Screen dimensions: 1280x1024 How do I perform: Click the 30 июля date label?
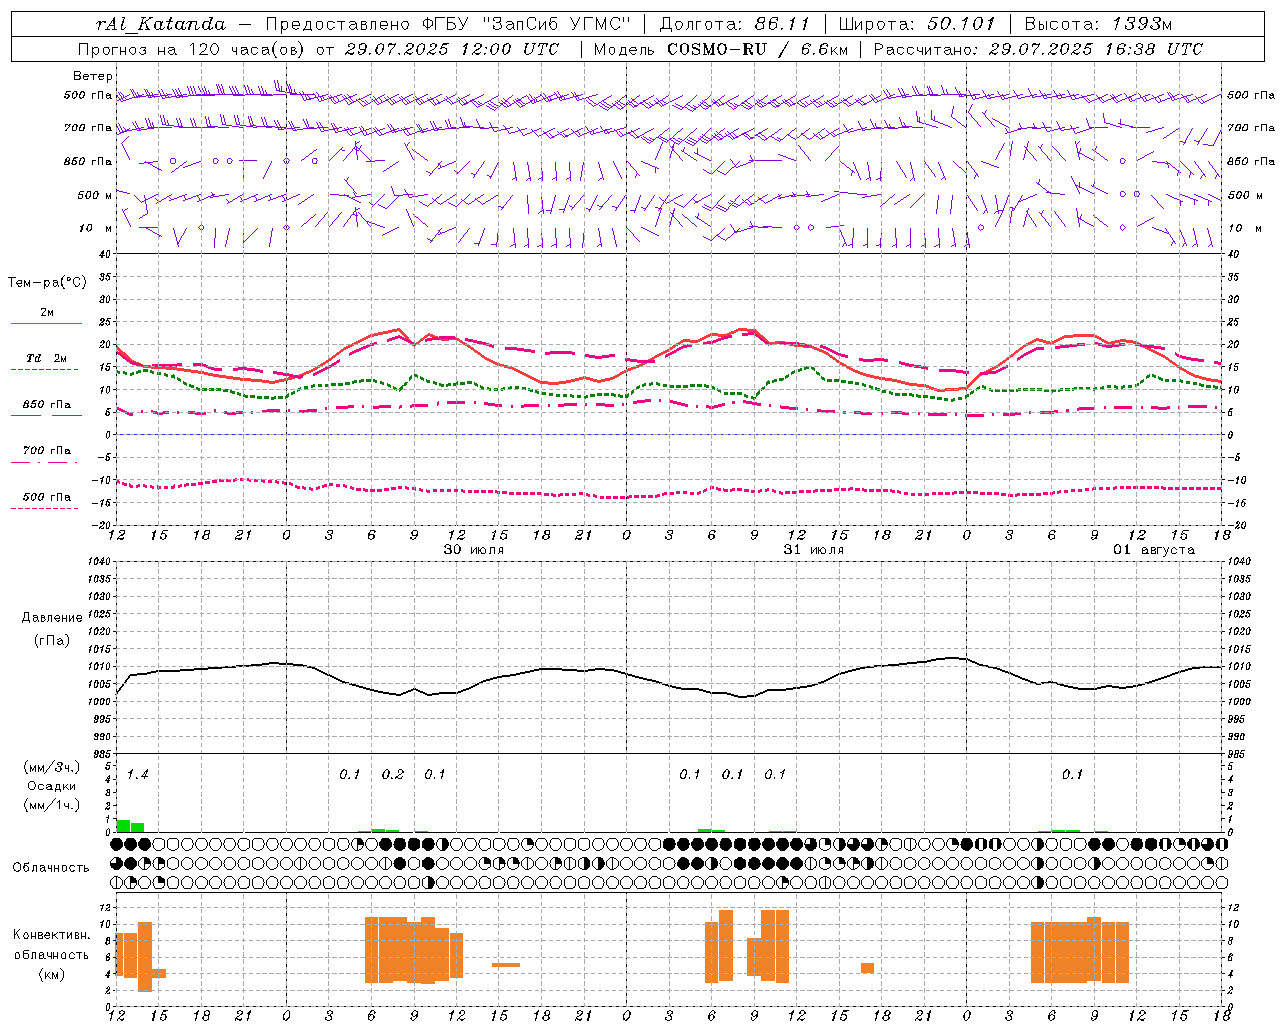click(474, 550)
